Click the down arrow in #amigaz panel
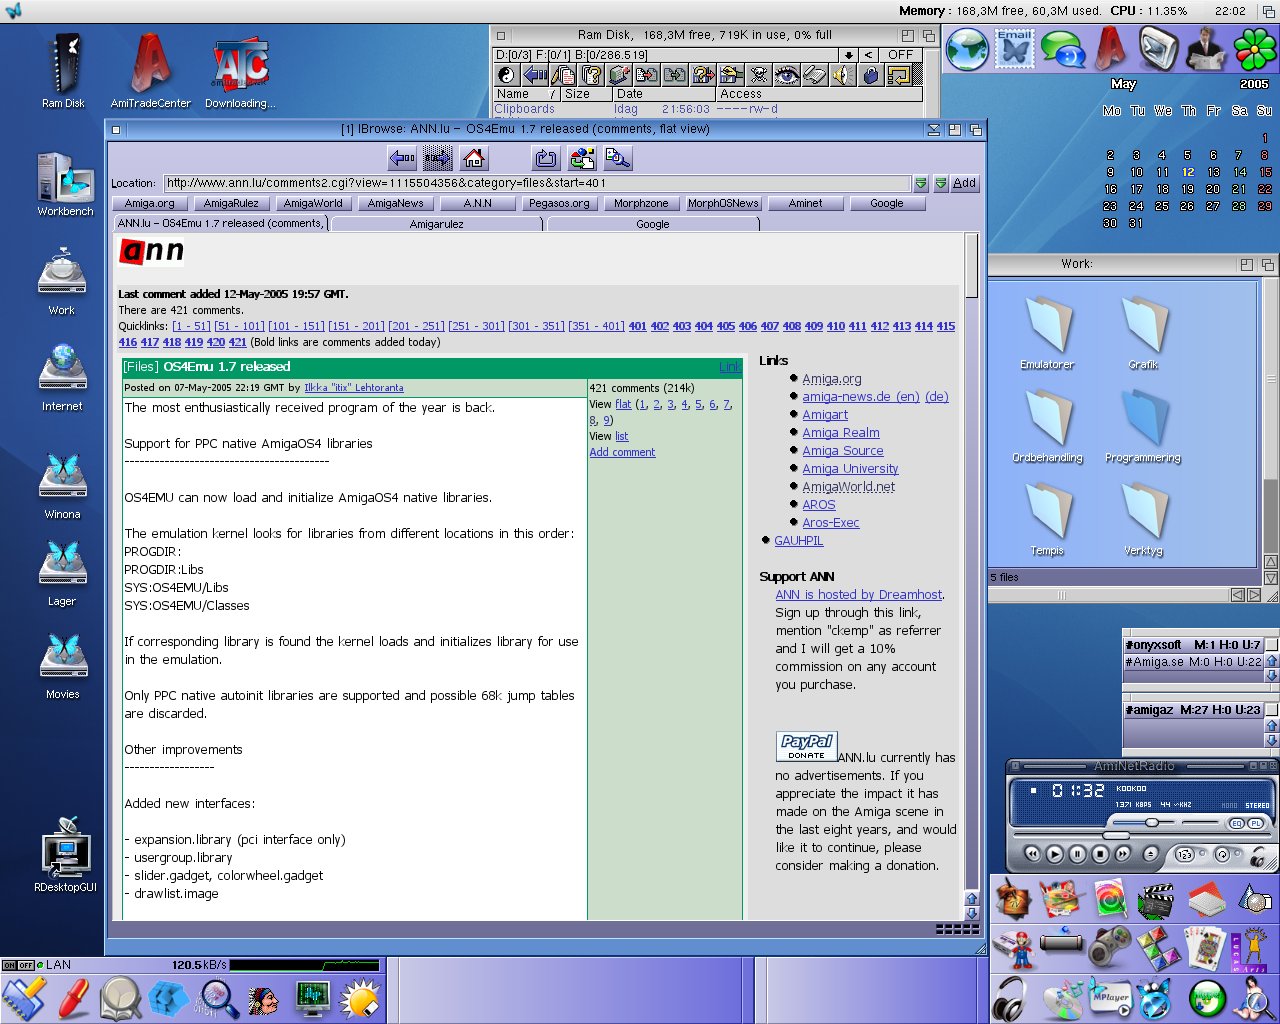Screen dimensions: 1280x1024 coord(1272,741)
